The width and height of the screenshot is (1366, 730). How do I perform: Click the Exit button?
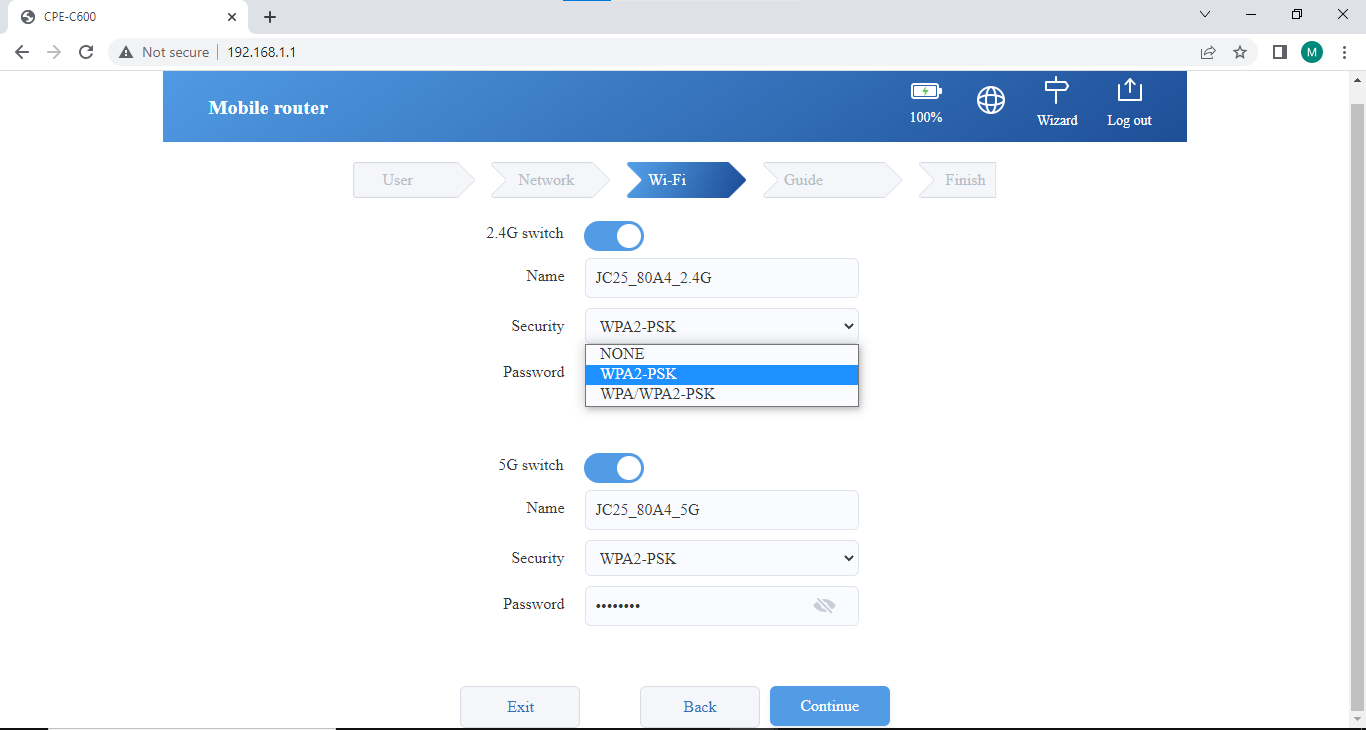(x=520, y=706)
